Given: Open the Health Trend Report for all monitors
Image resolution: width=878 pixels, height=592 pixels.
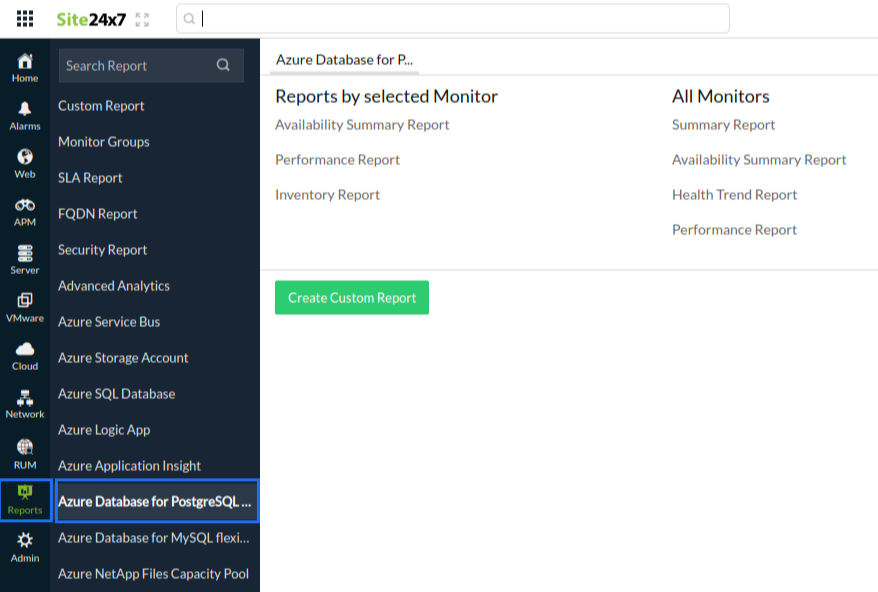Looking at the screenshot, I should (734, 194).
